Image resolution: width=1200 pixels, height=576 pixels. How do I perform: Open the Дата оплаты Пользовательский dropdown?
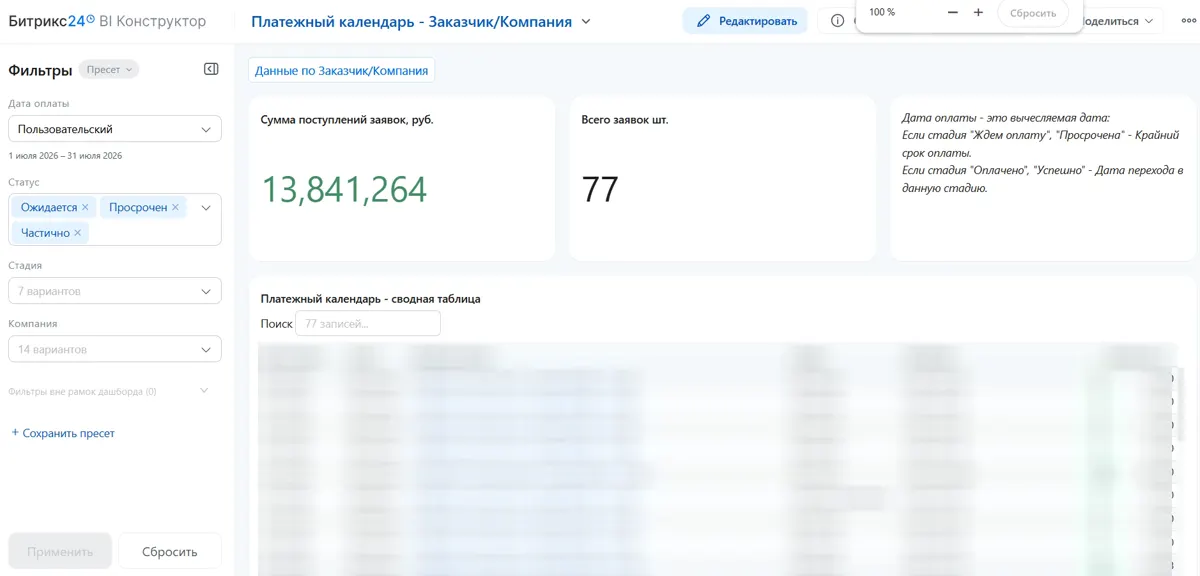115,129
